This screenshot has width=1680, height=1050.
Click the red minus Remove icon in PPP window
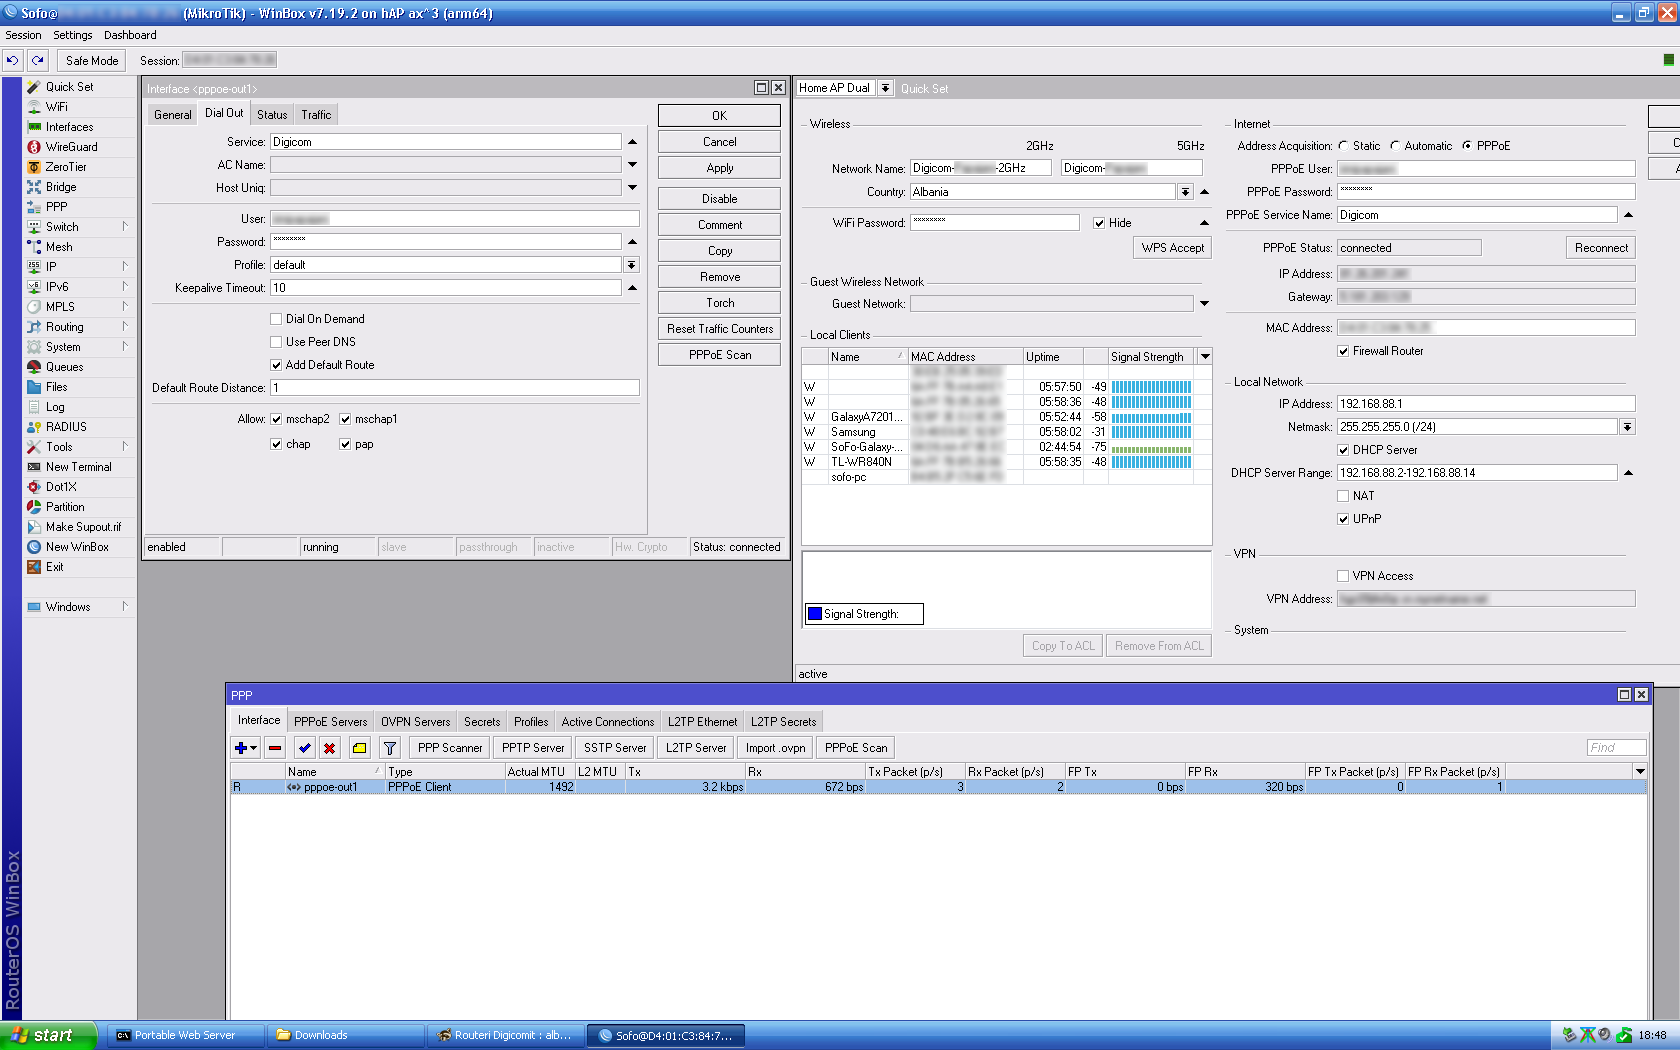(x=275, y=748)
